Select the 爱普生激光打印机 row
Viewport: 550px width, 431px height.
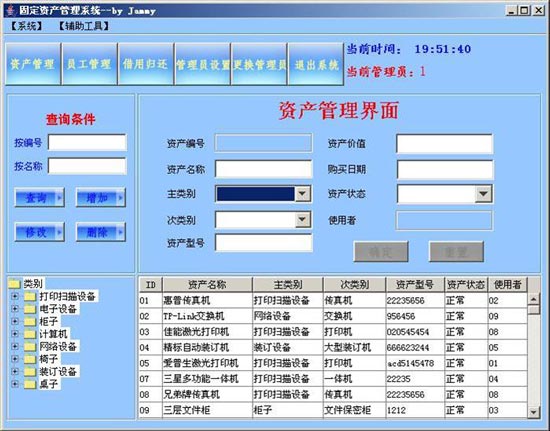333,363
